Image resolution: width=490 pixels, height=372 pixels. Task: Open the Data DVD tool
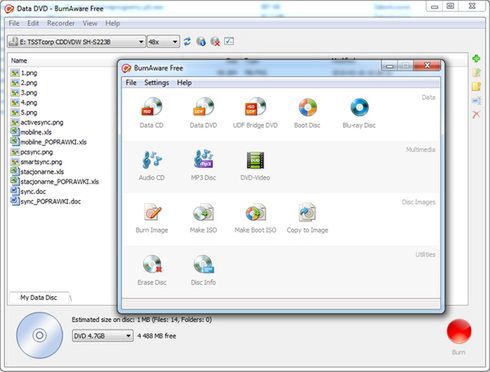pyautogui.click(x=203, y=112)
